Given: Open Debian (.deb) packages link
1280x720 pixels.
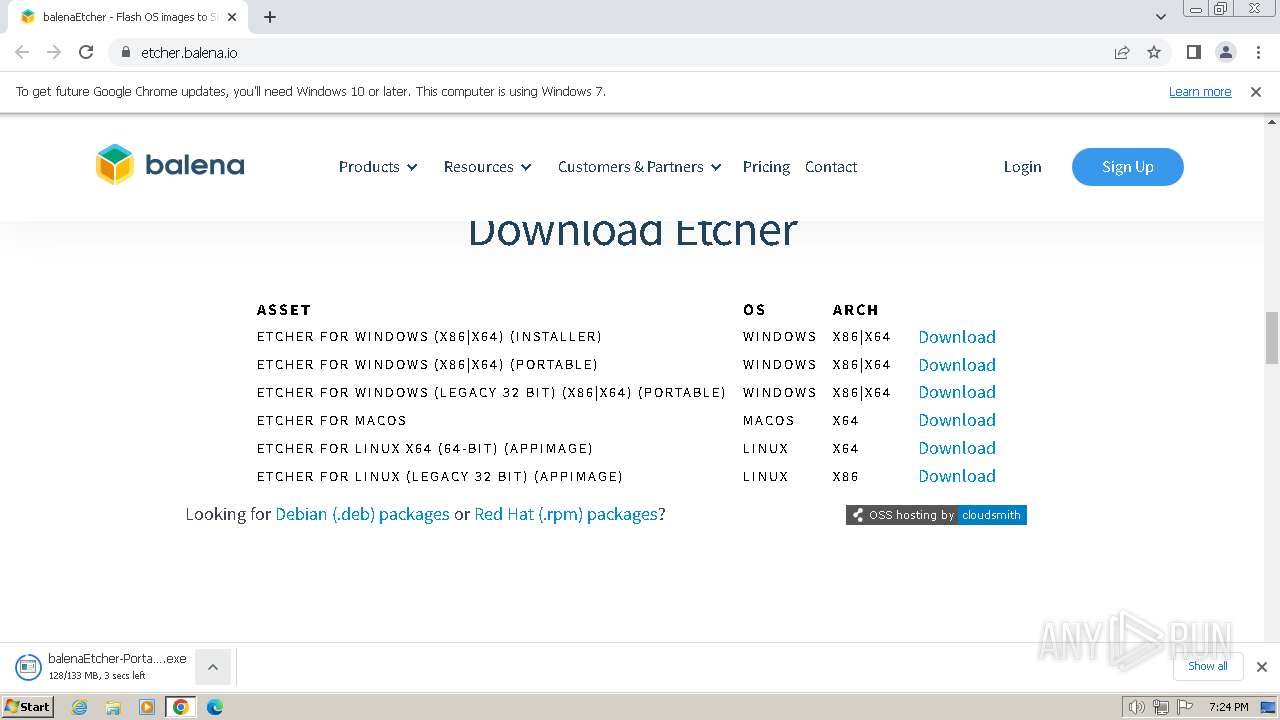Looking at the screenshot, I should pos(362,514).
